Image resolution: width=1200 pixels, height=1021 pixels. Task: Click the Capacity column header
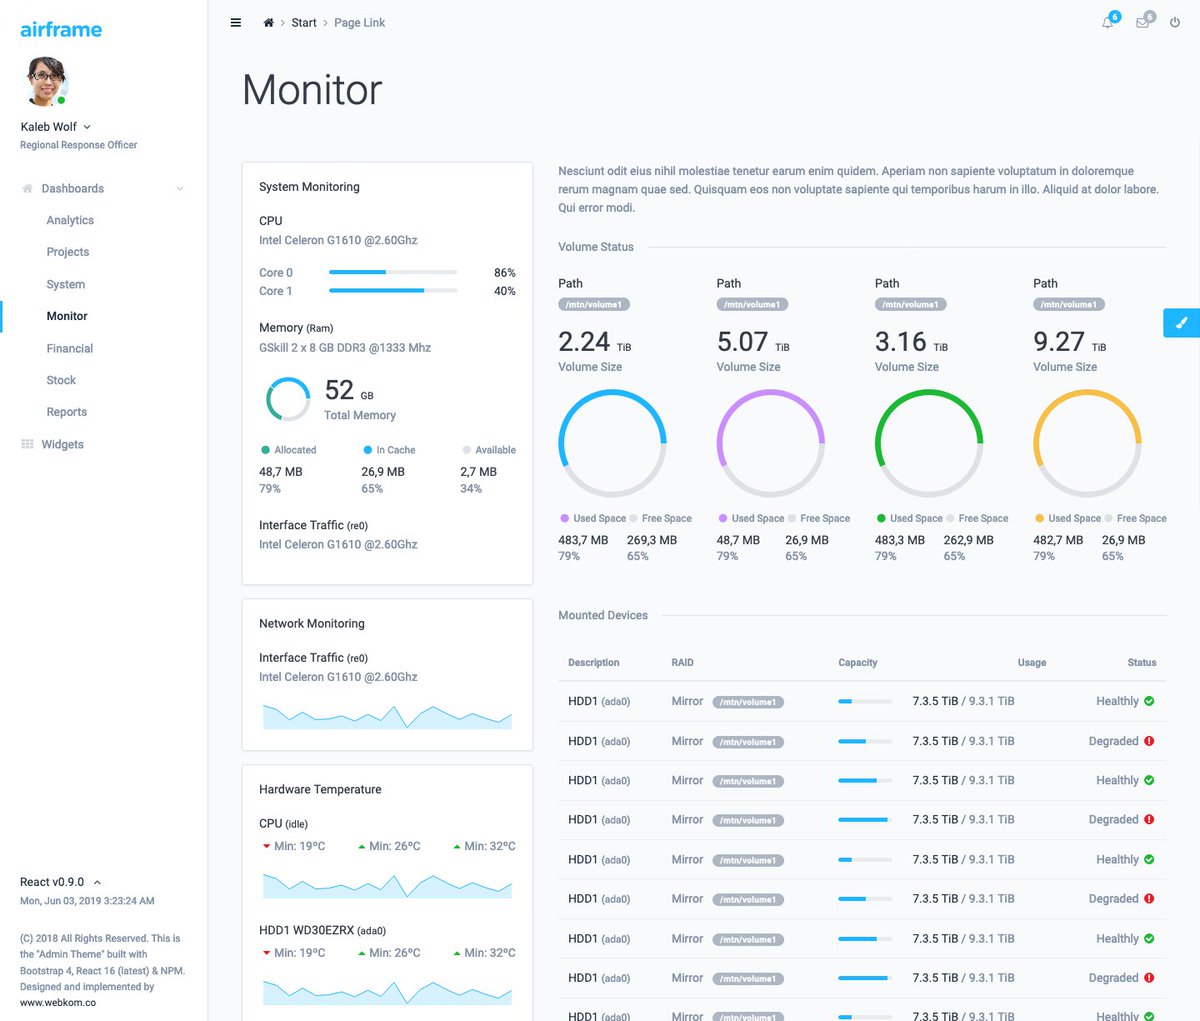point(858,662)
